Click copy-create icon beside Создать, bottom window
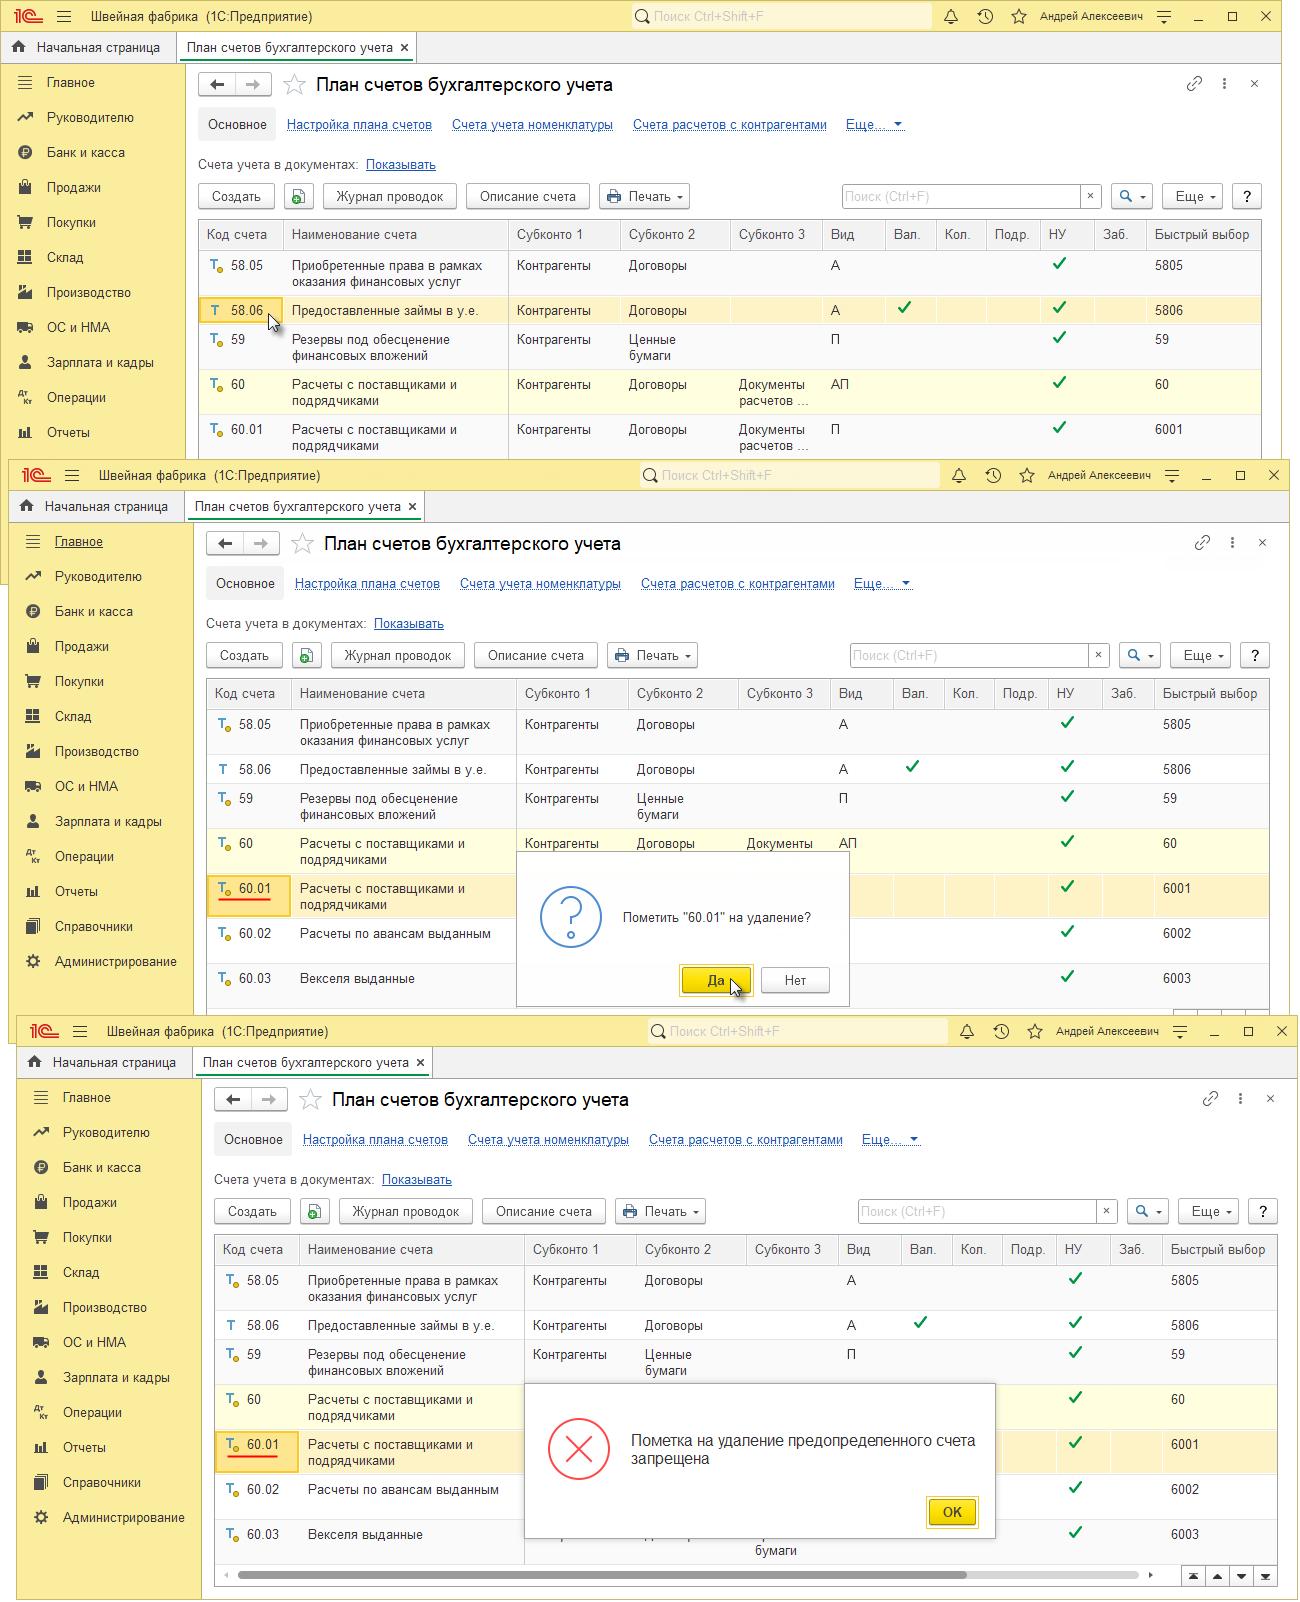The height and width of the screenshot is (1602, 1300). click(x=314, y=1212)
